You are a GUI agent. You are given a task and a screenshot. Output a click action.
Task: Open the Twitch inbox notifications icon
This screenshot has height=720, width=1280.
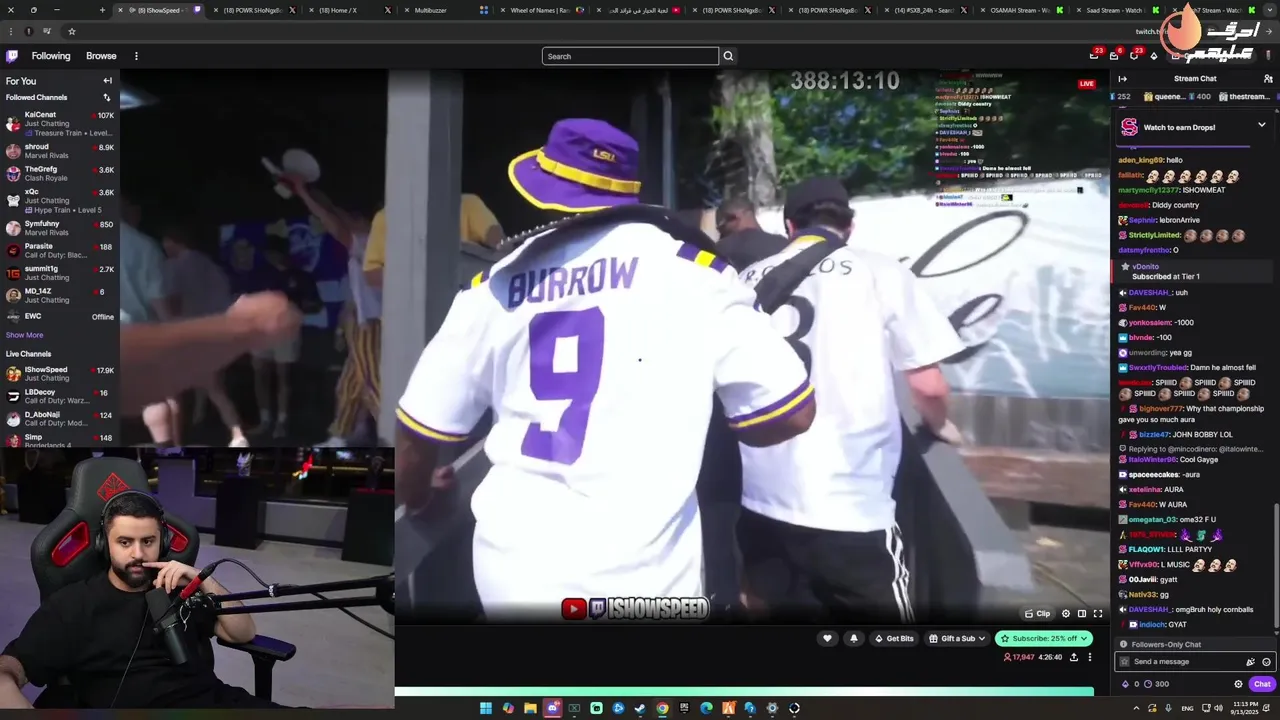coord(1114,56)
